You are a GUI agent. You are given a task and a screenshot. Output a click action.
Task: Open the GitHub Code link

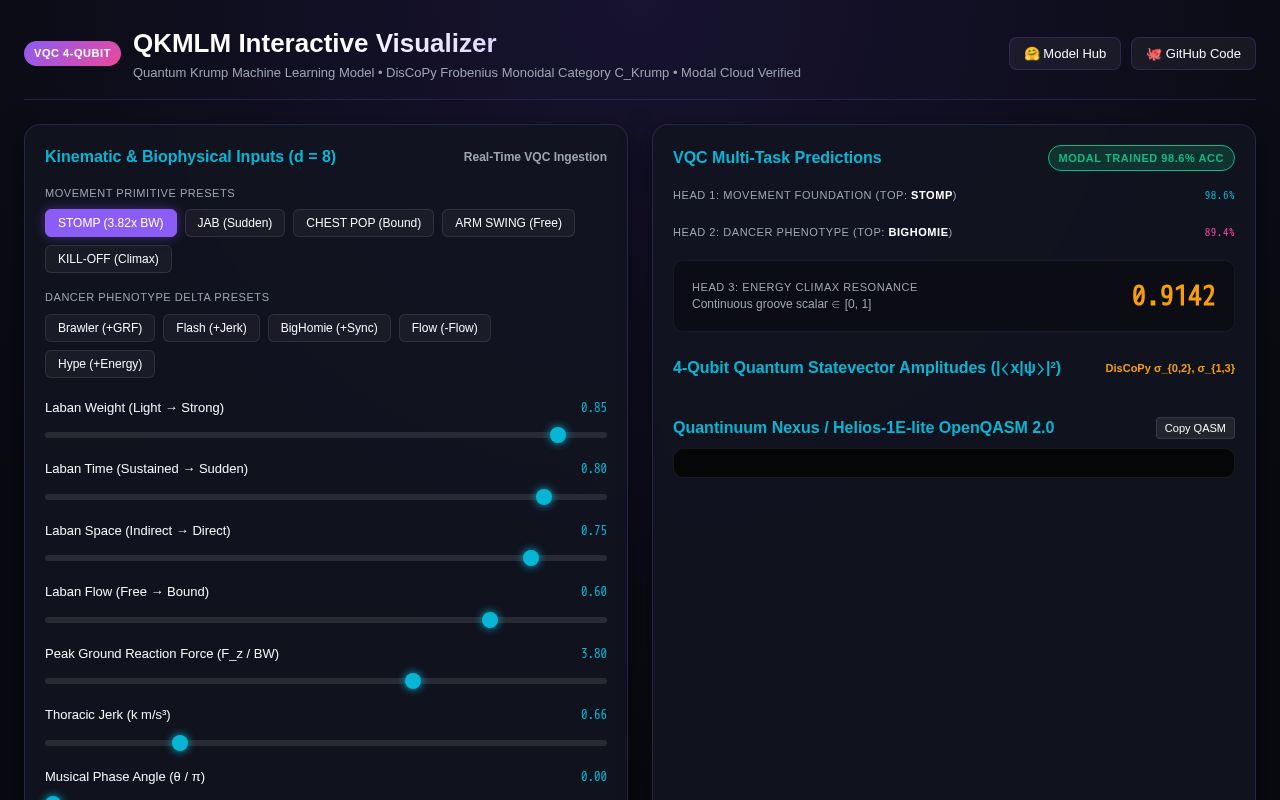1193,54
